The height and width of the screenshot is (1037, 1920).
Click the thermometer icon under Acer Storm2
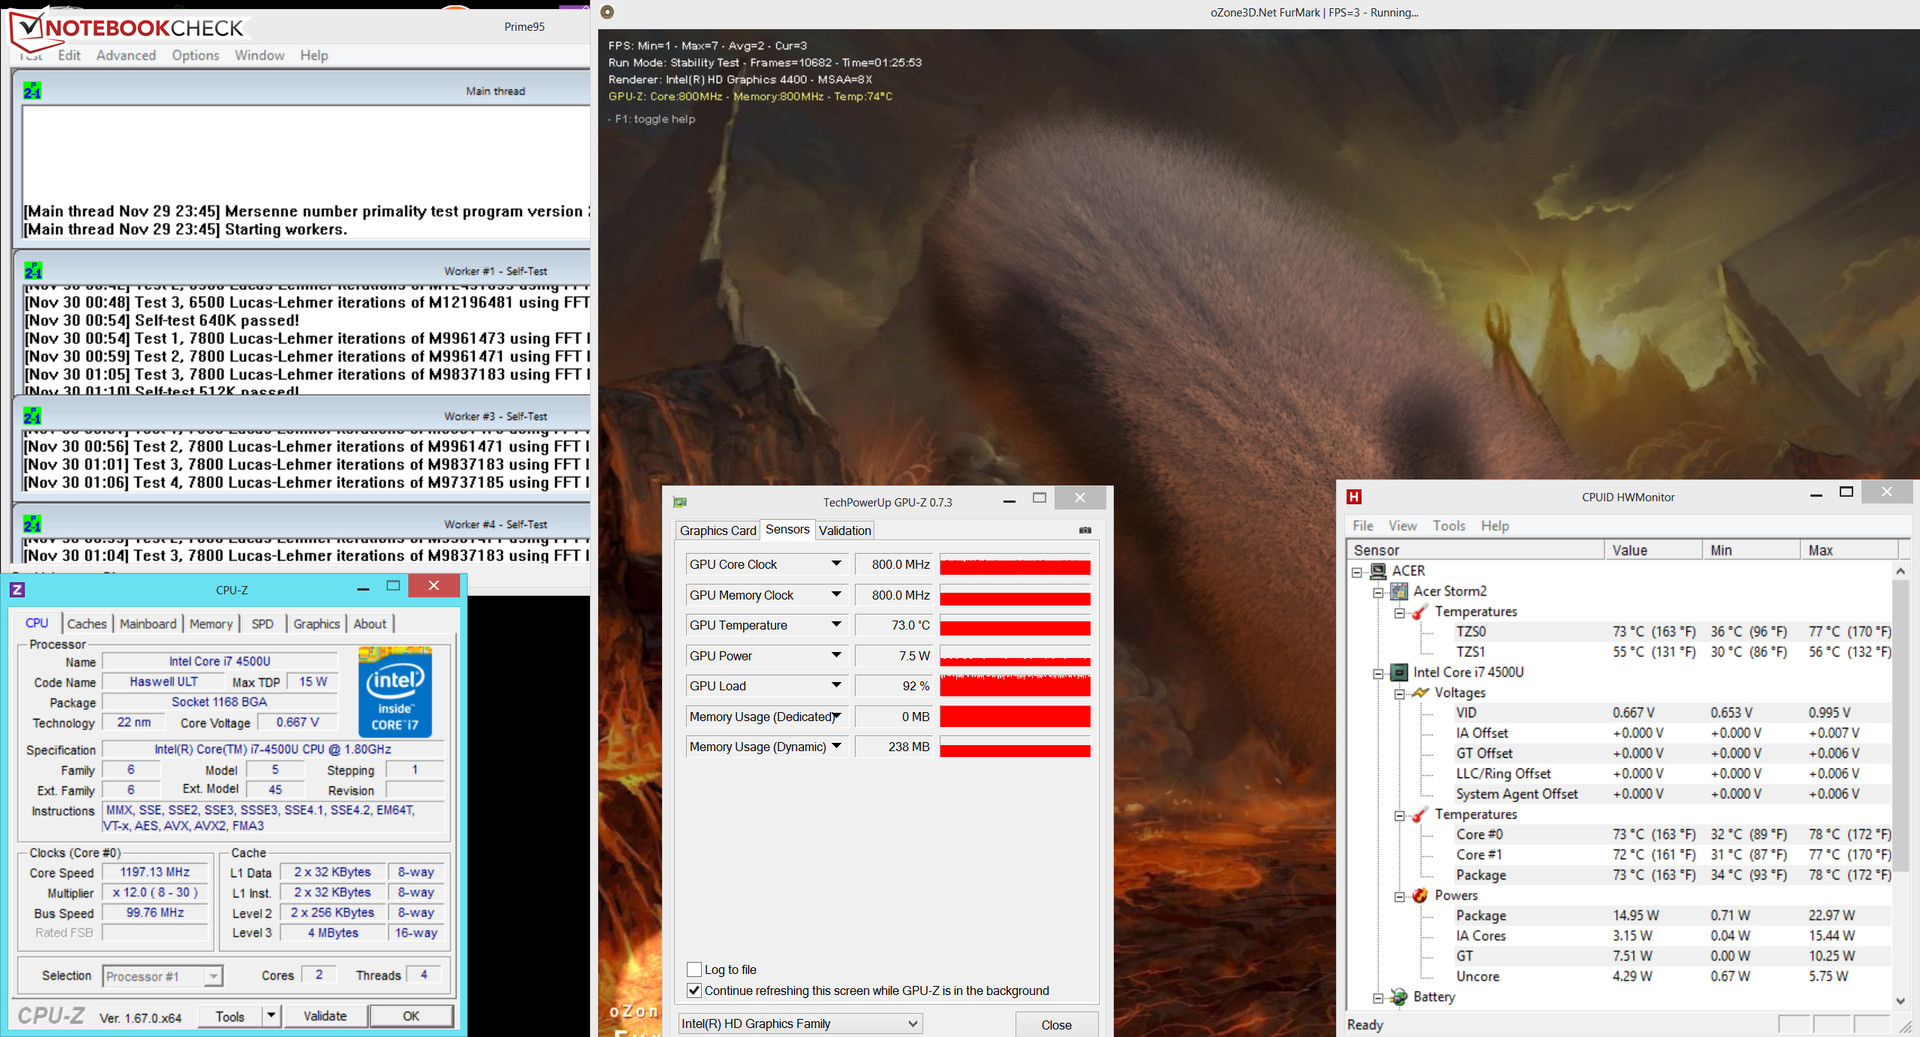pos(1420,612)
